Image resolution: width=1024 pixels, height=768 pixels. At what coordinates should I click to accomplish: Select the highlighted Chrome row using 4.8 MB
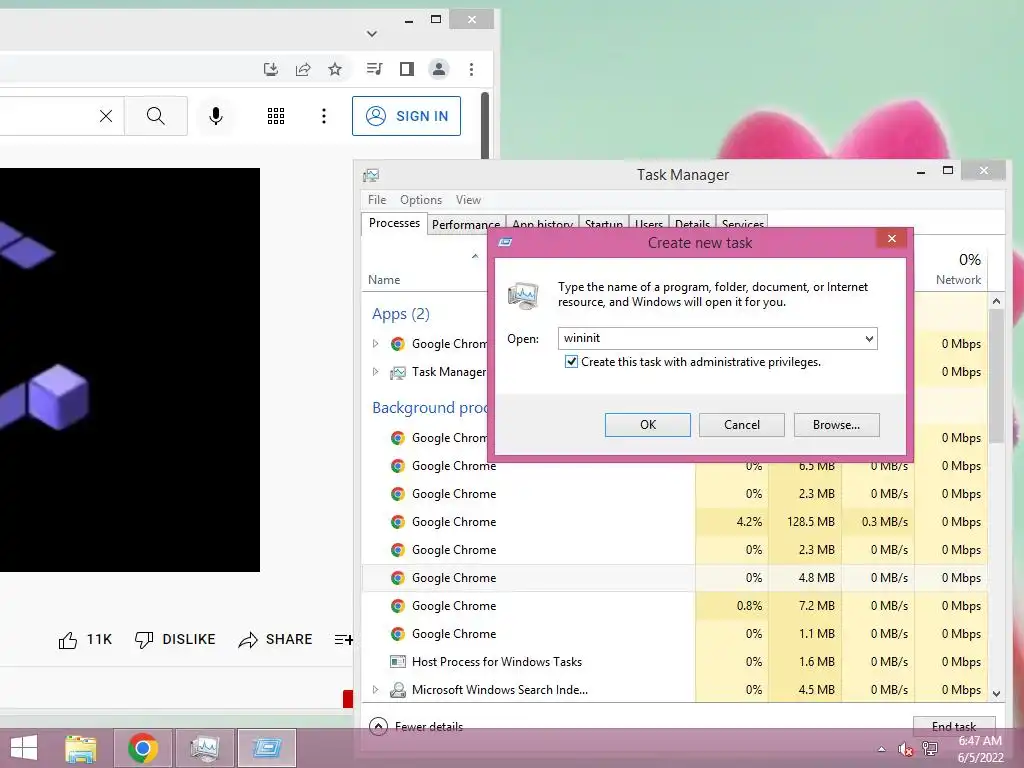pyautogui.click(x=675, y=578)
